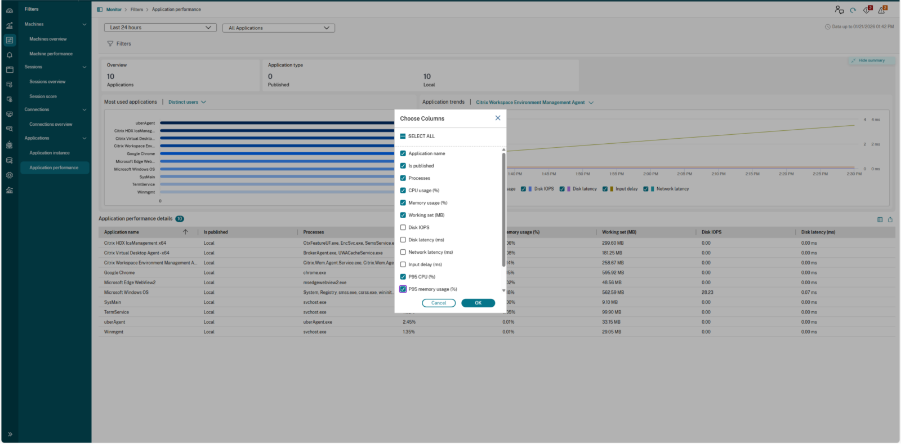Click the user feedback icon in top bar

[x=840, y=10]
